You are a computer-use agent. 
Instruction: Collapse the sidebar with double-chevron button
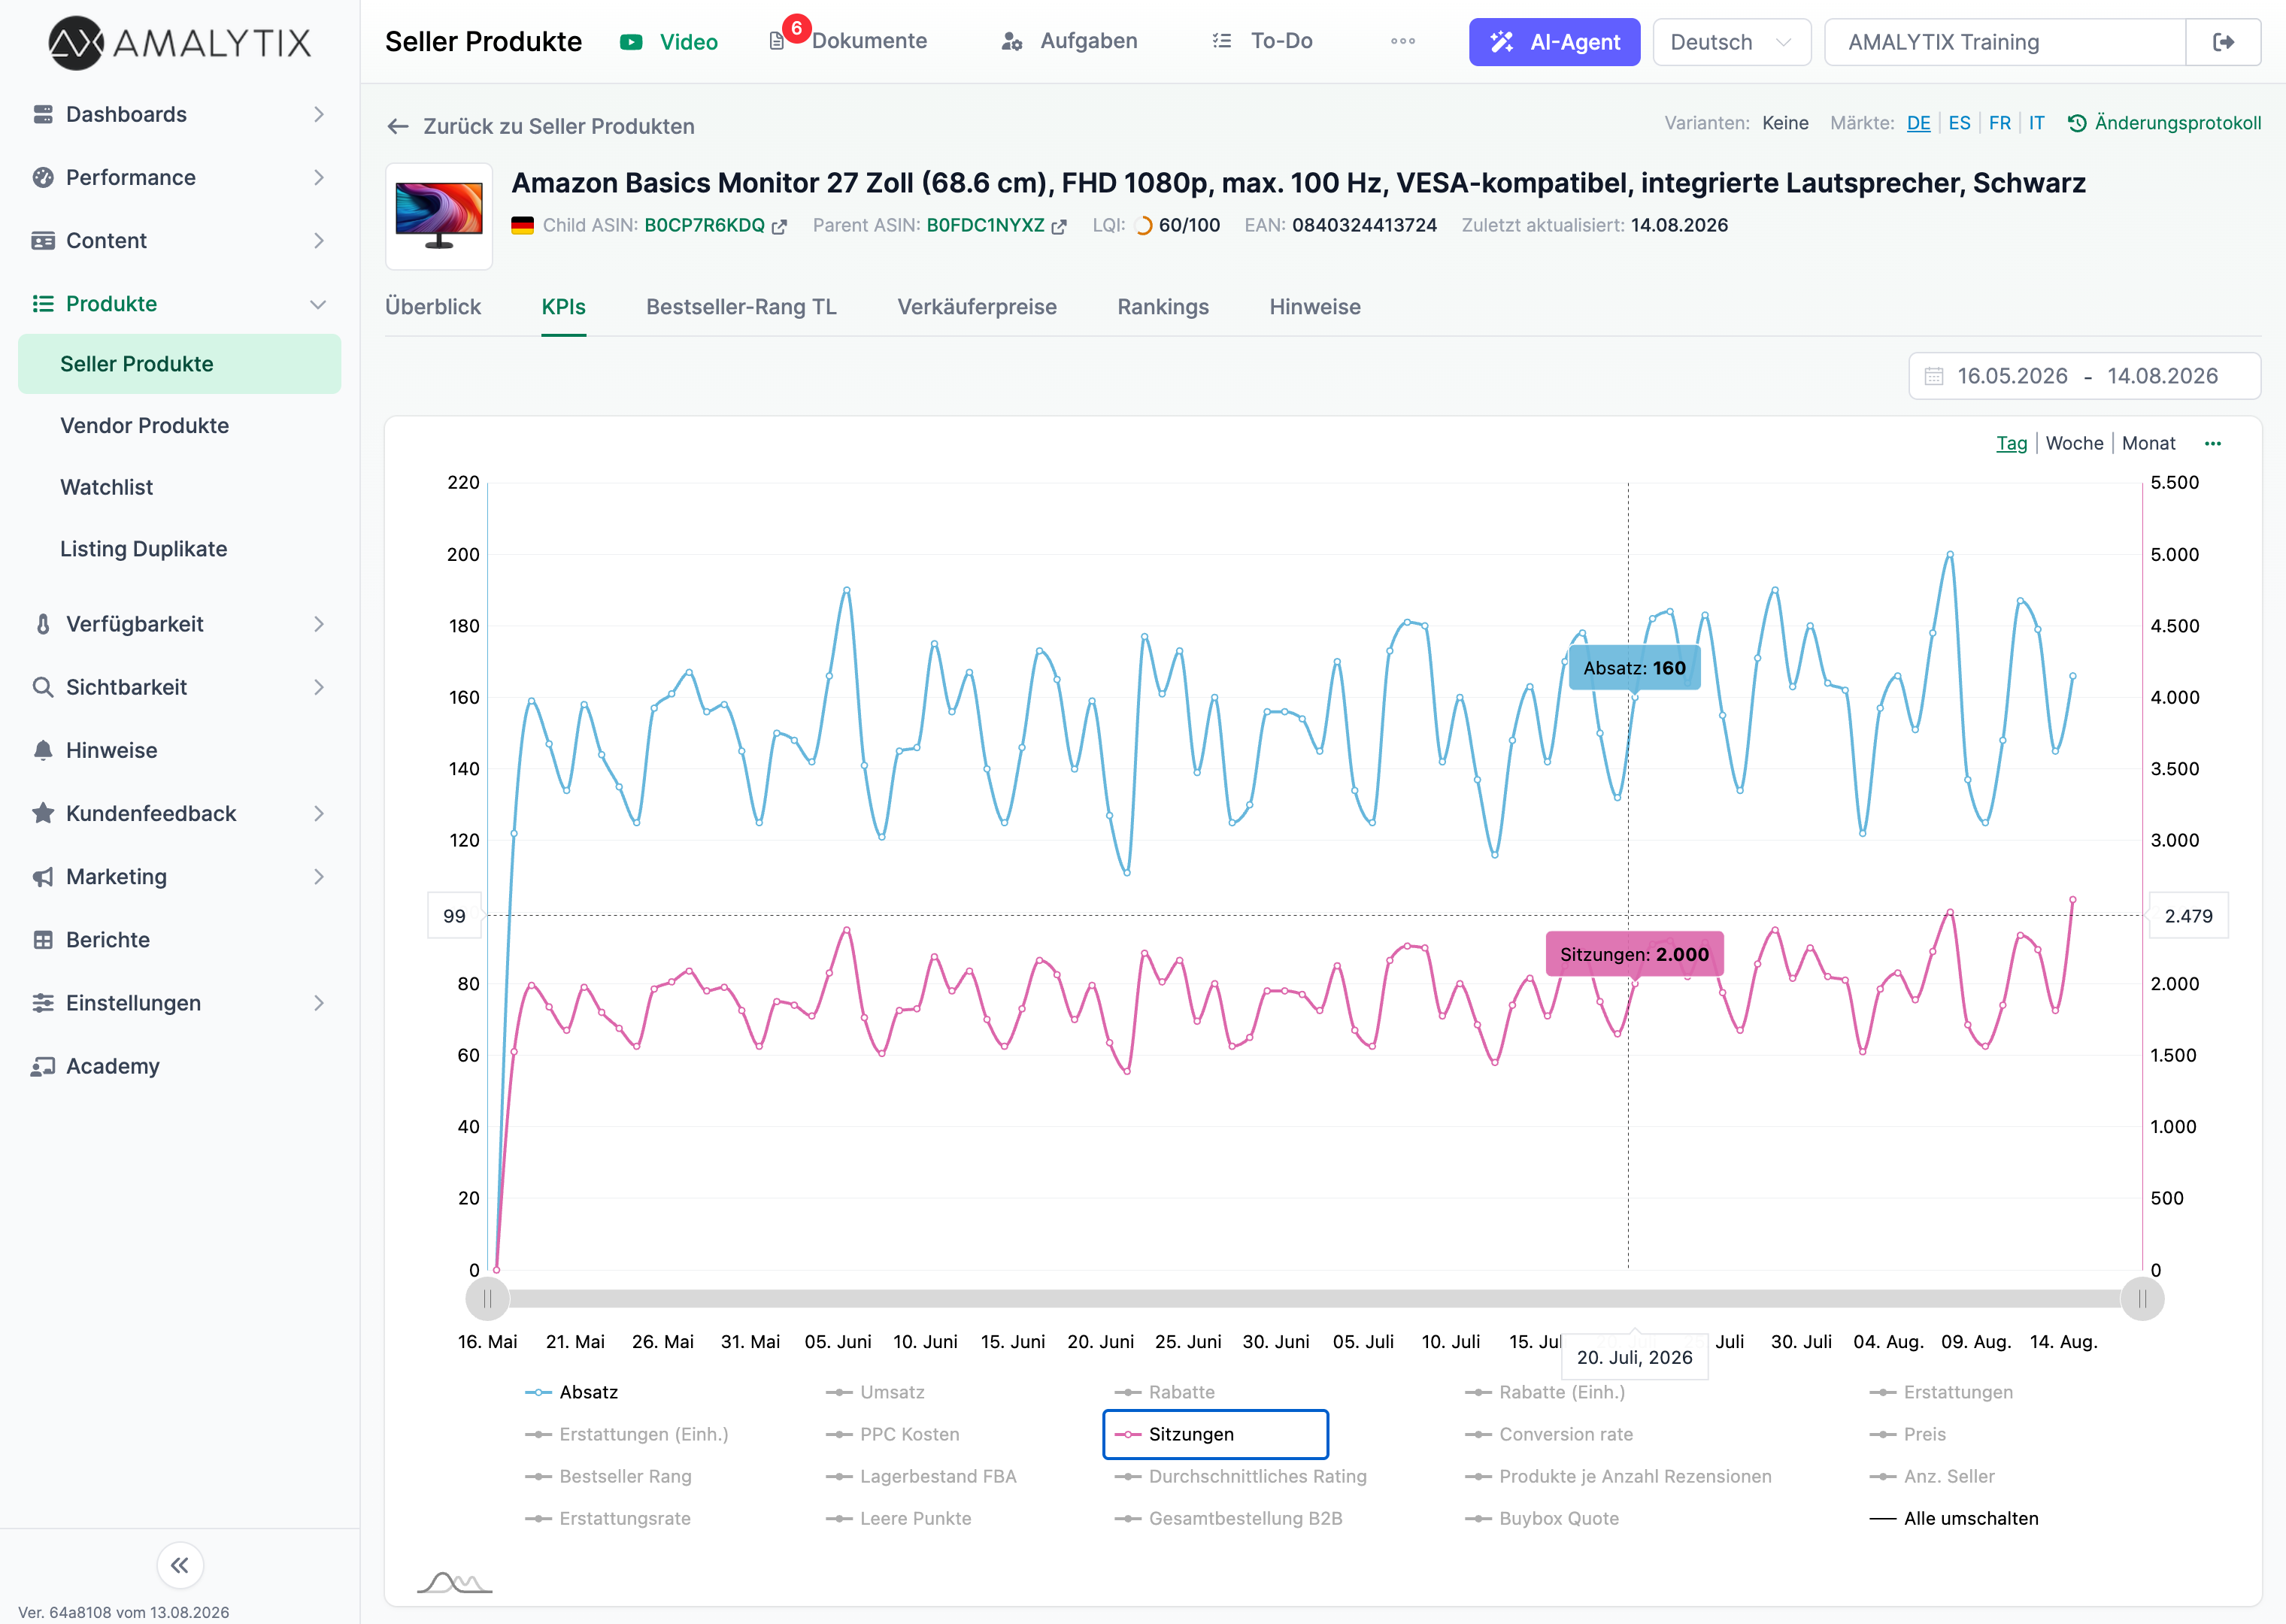[180, 1565]
